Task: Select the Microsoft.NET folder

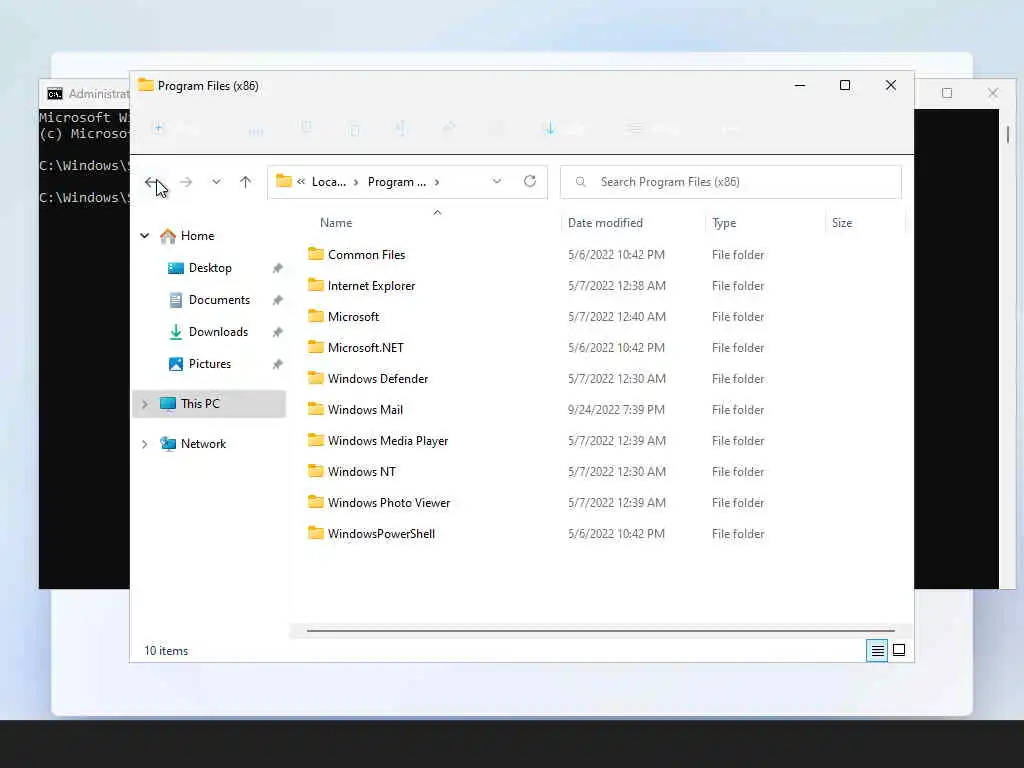Action: click(366, 347)
